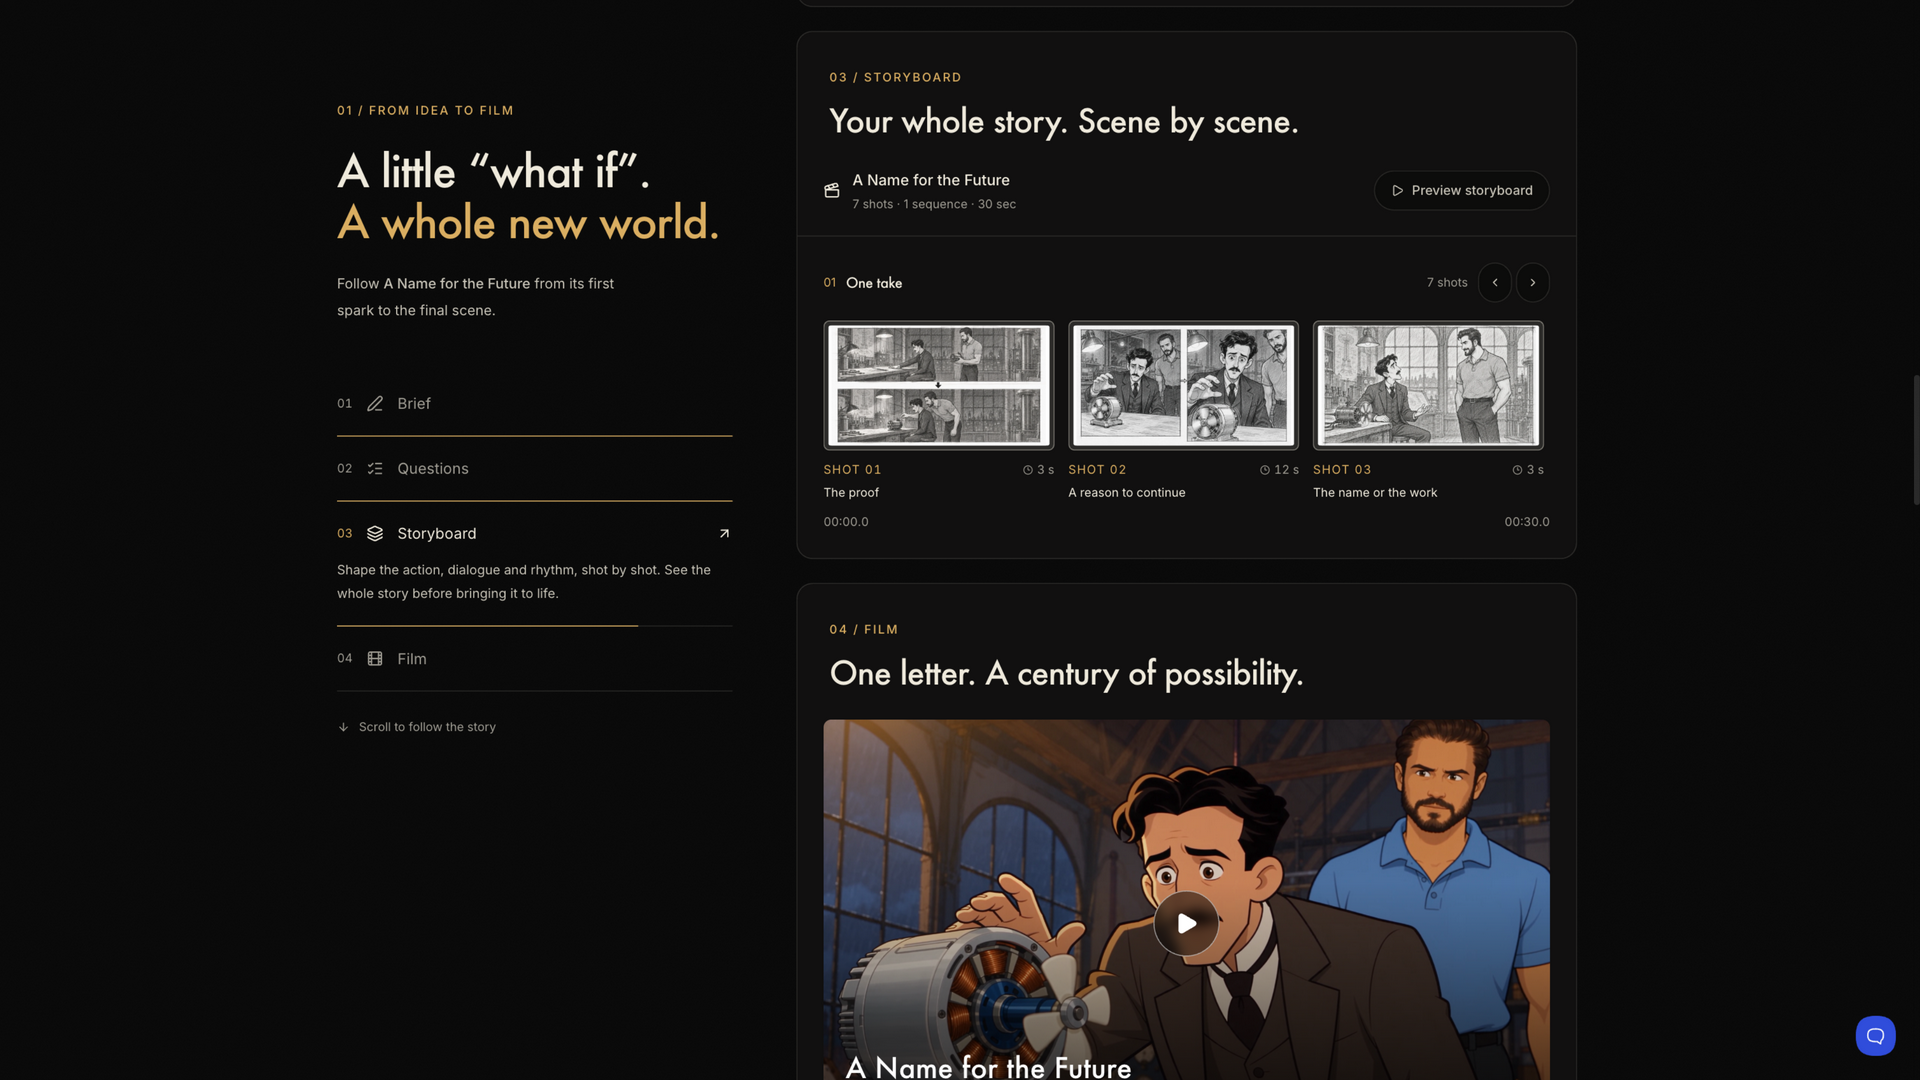Click the Storyboard progress bar
Screen dimensions: 1920x1080
point(534,626)
